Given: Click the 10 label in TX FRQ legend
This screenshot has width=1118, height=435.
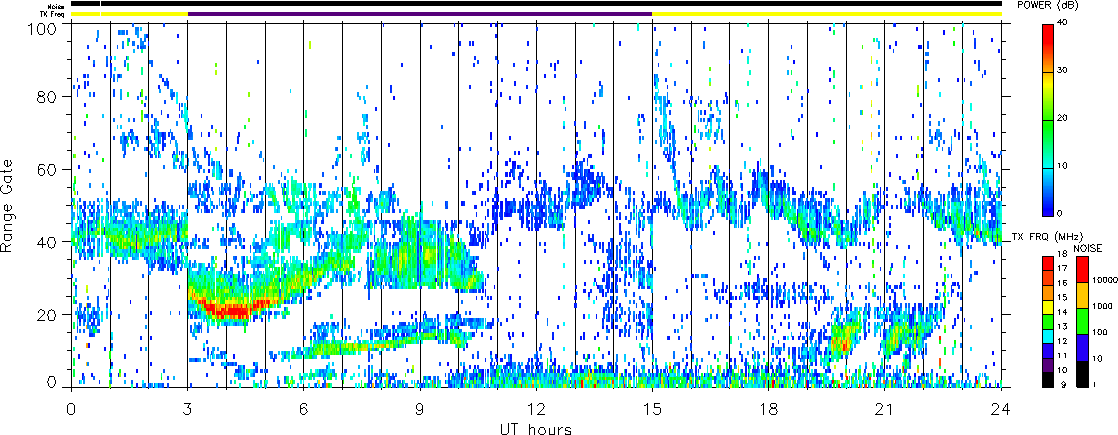Looking at the screenshot, I should (x=1062, y=370).
